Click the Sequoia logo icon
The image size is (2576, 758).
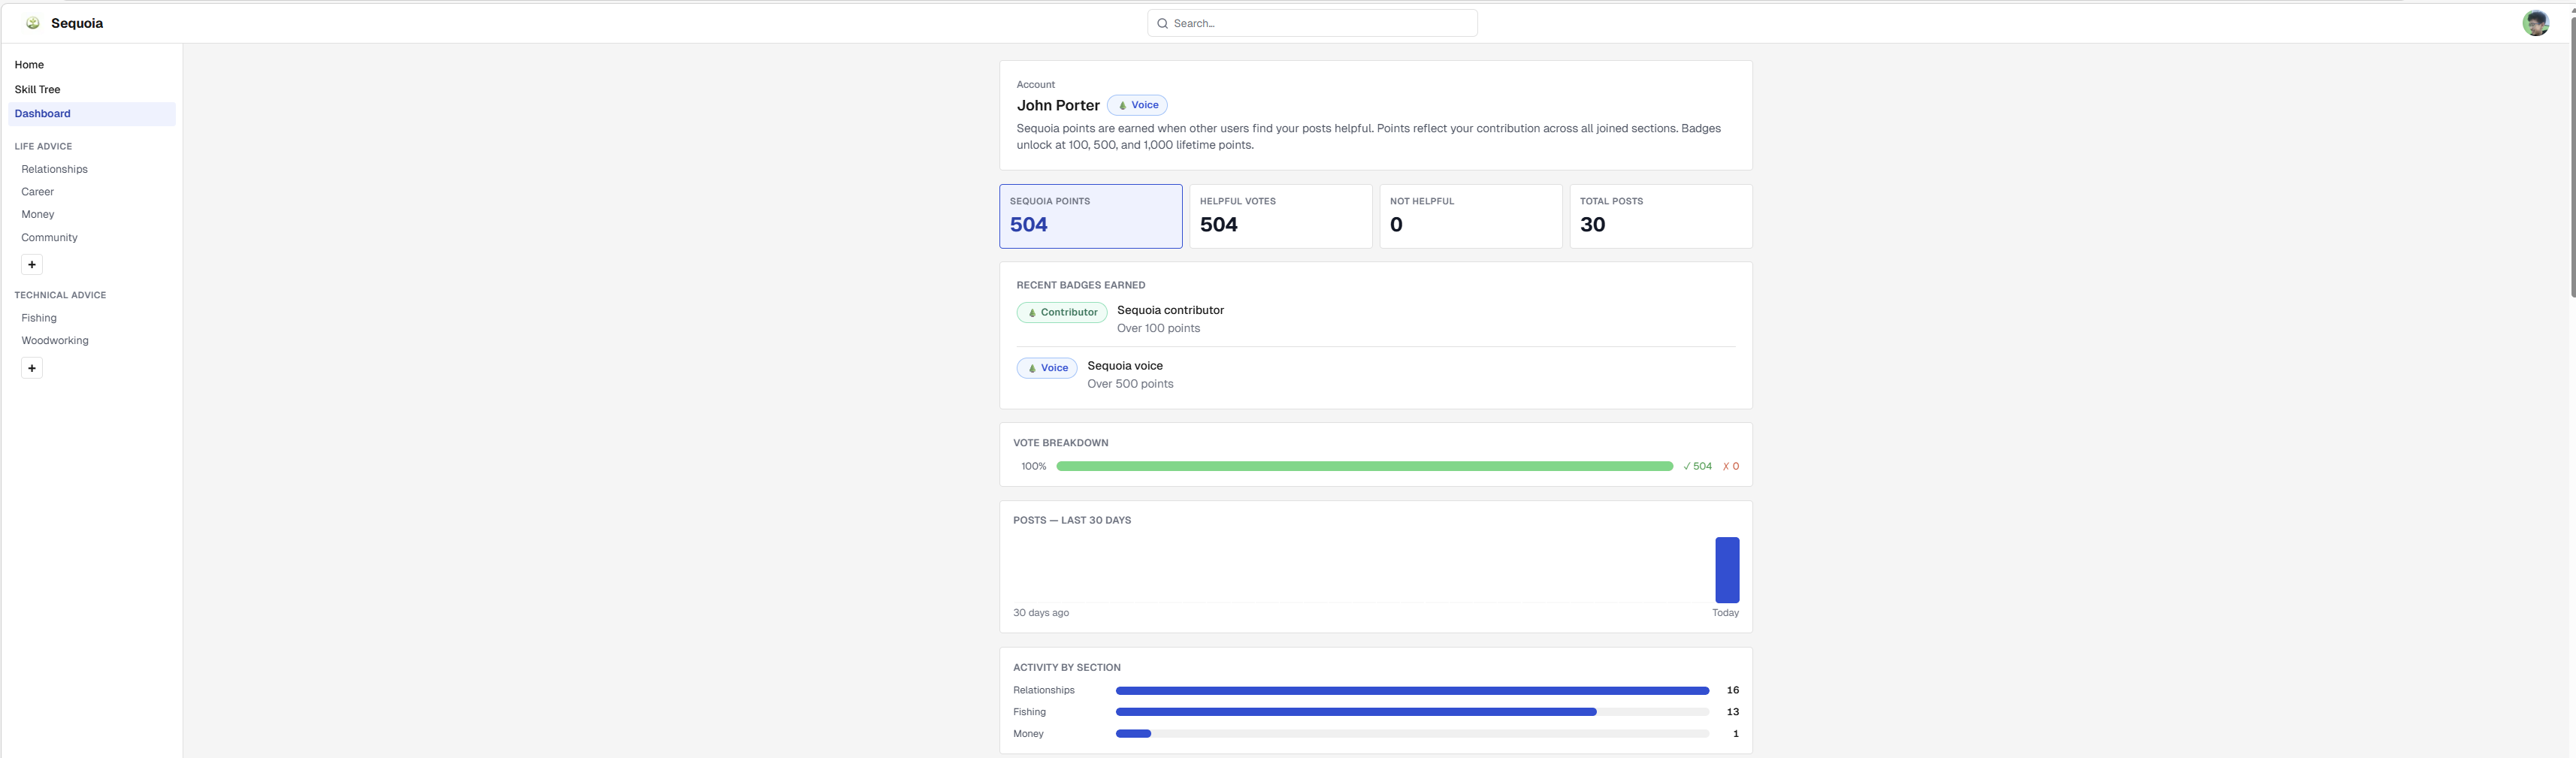[33, 23]
